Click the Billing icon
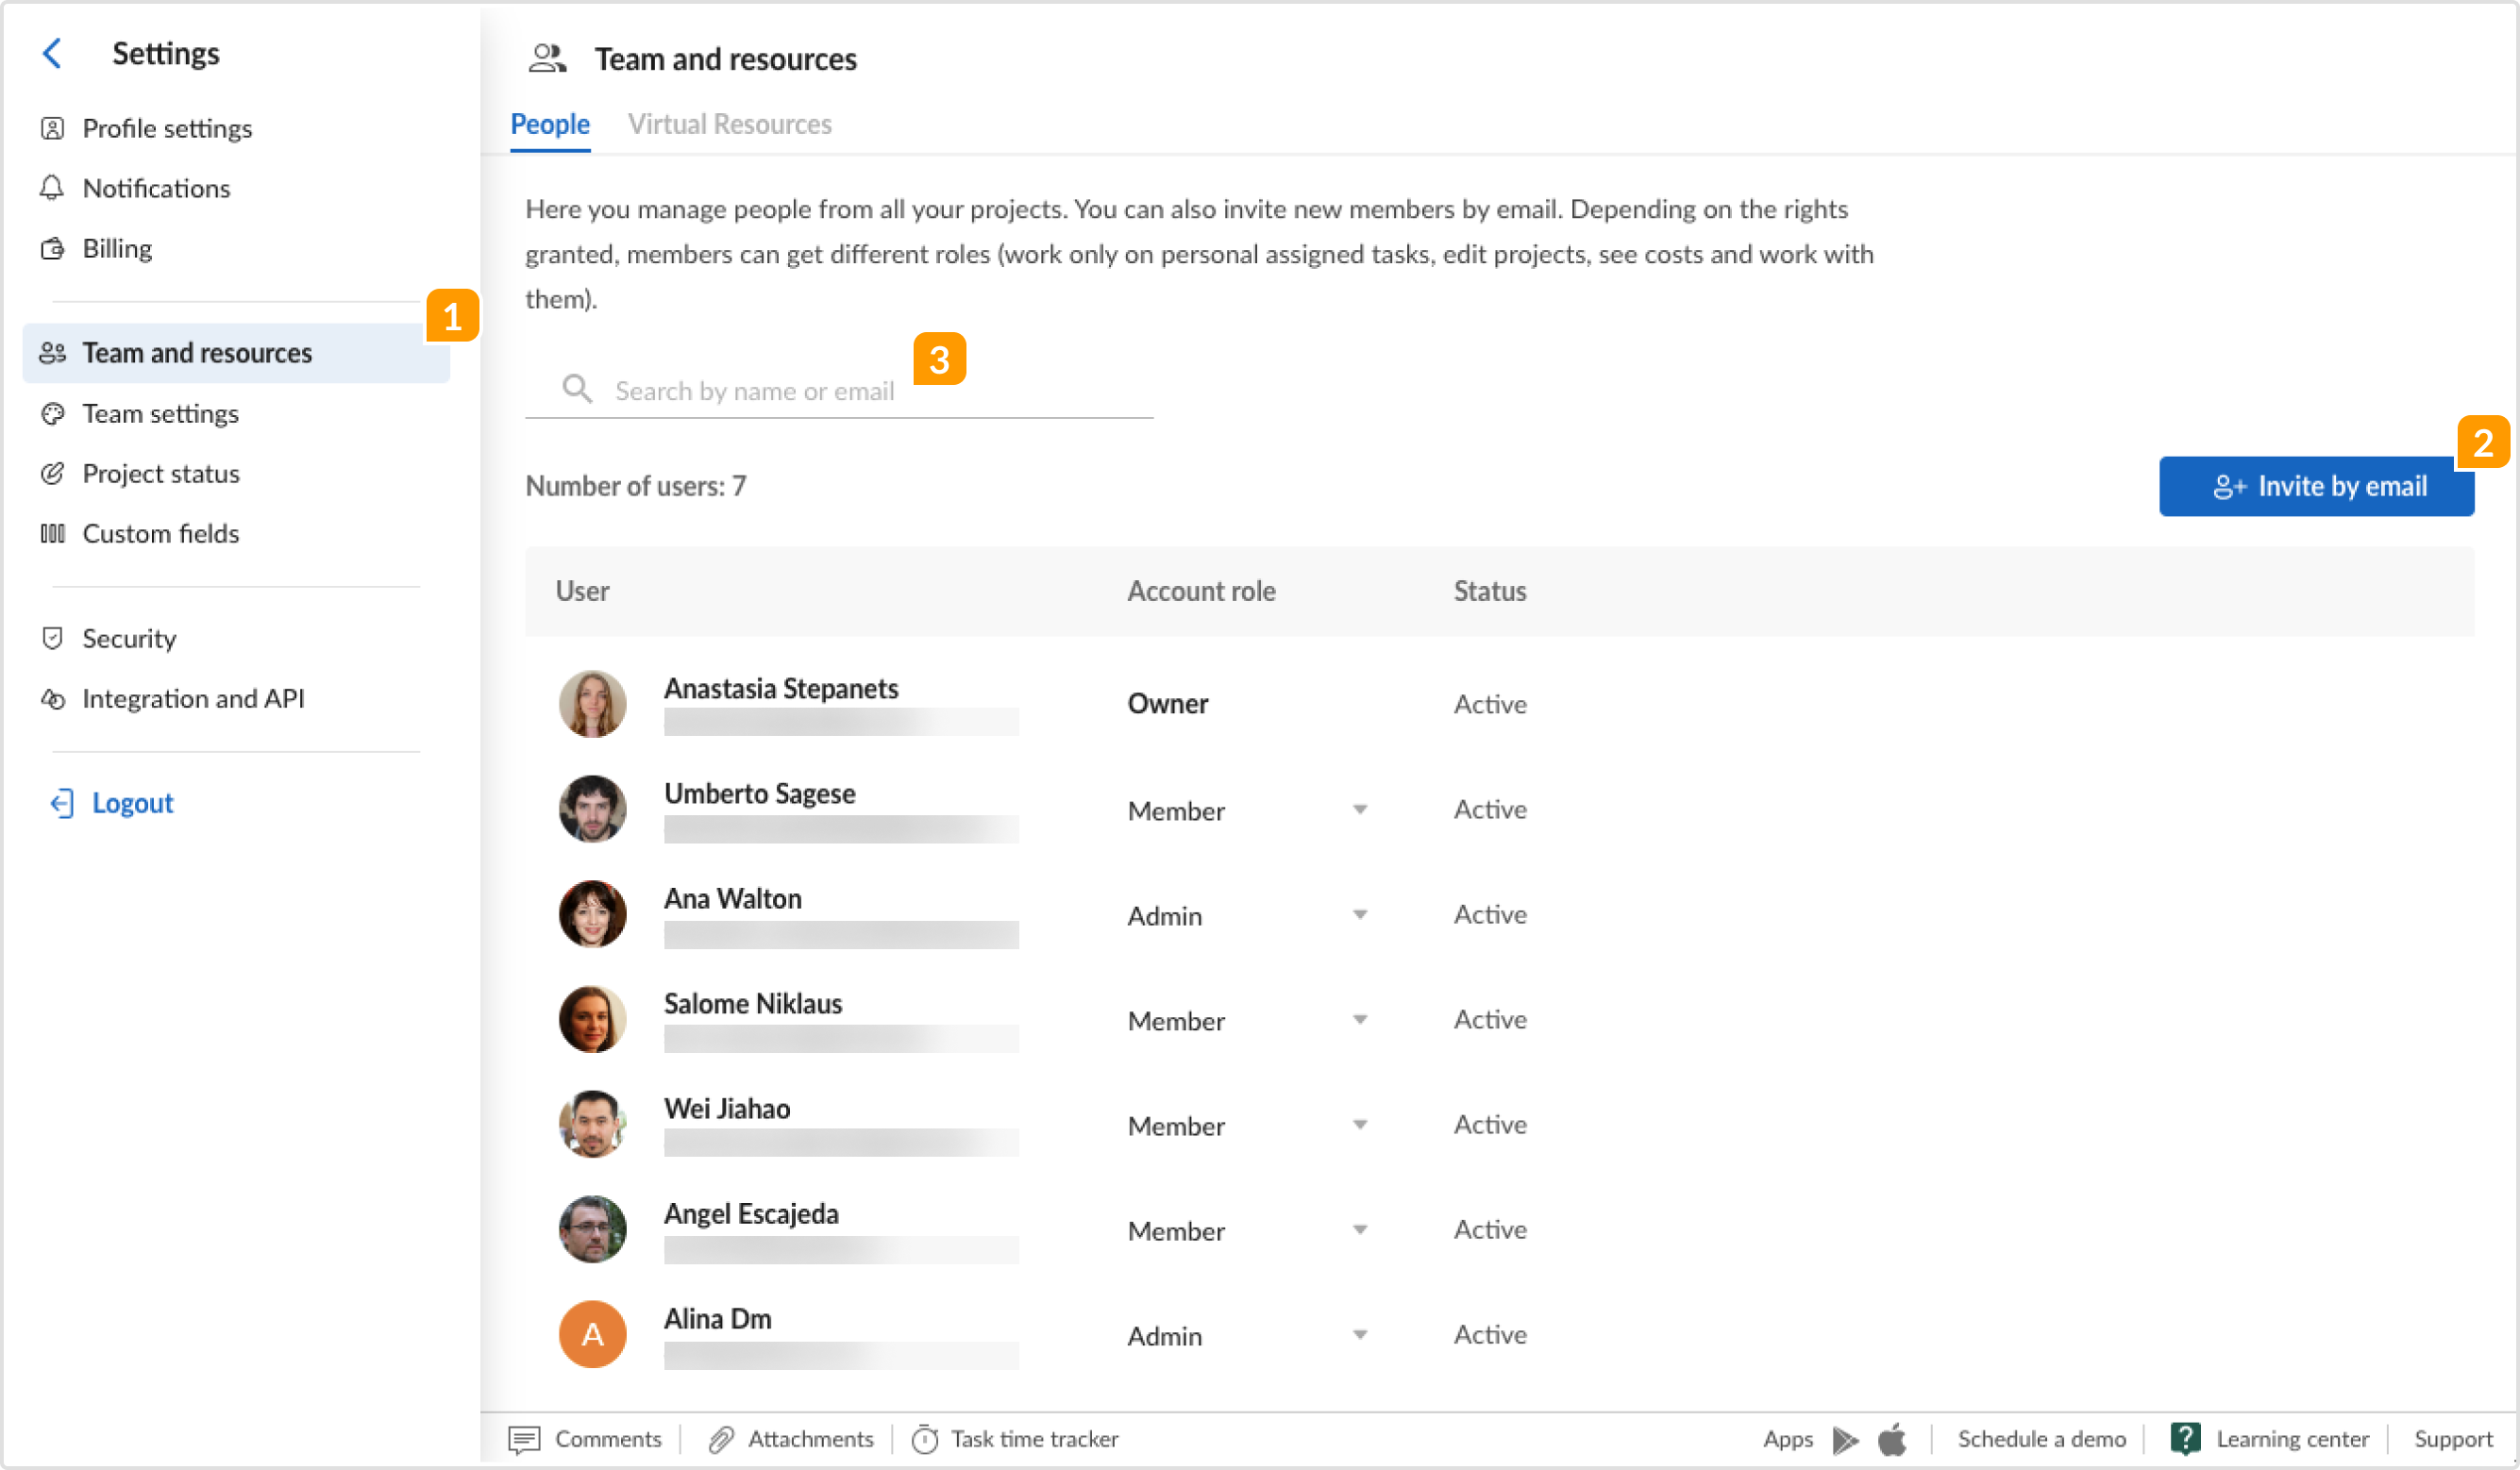The image size is (2520, 1470). click(x=53, y=248)
